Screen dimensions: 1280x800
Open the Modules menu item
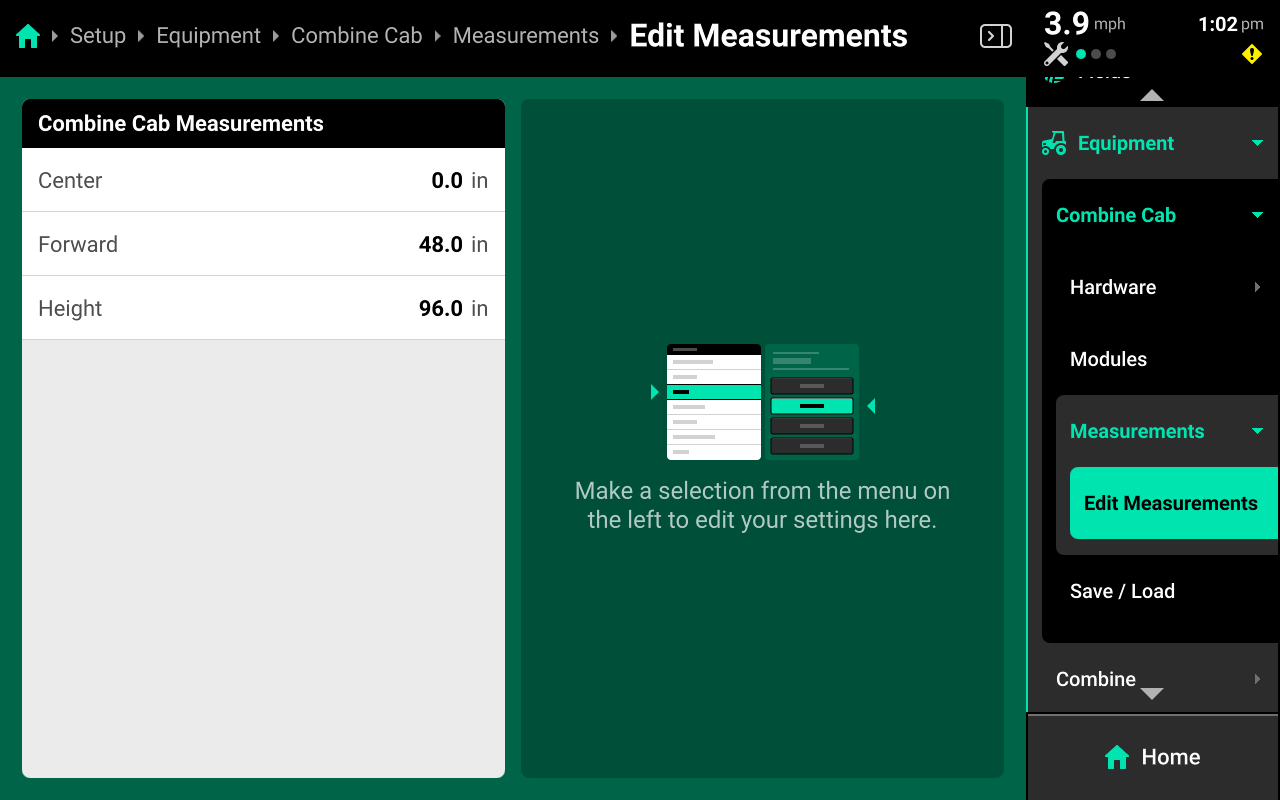tap(1108, 360)
